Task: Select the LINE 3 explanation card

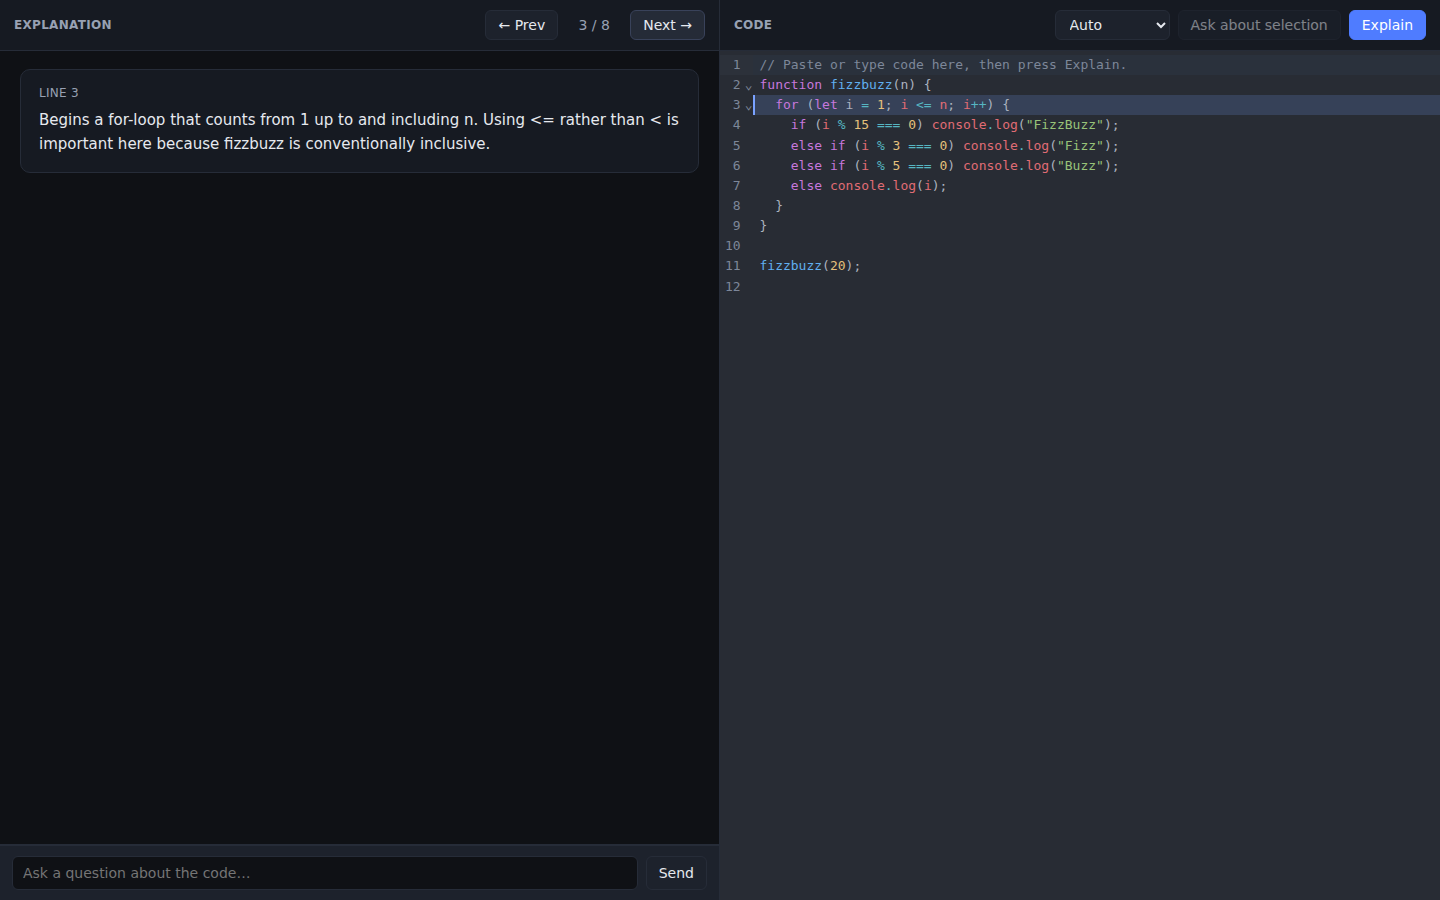Action: pos(359,121)
